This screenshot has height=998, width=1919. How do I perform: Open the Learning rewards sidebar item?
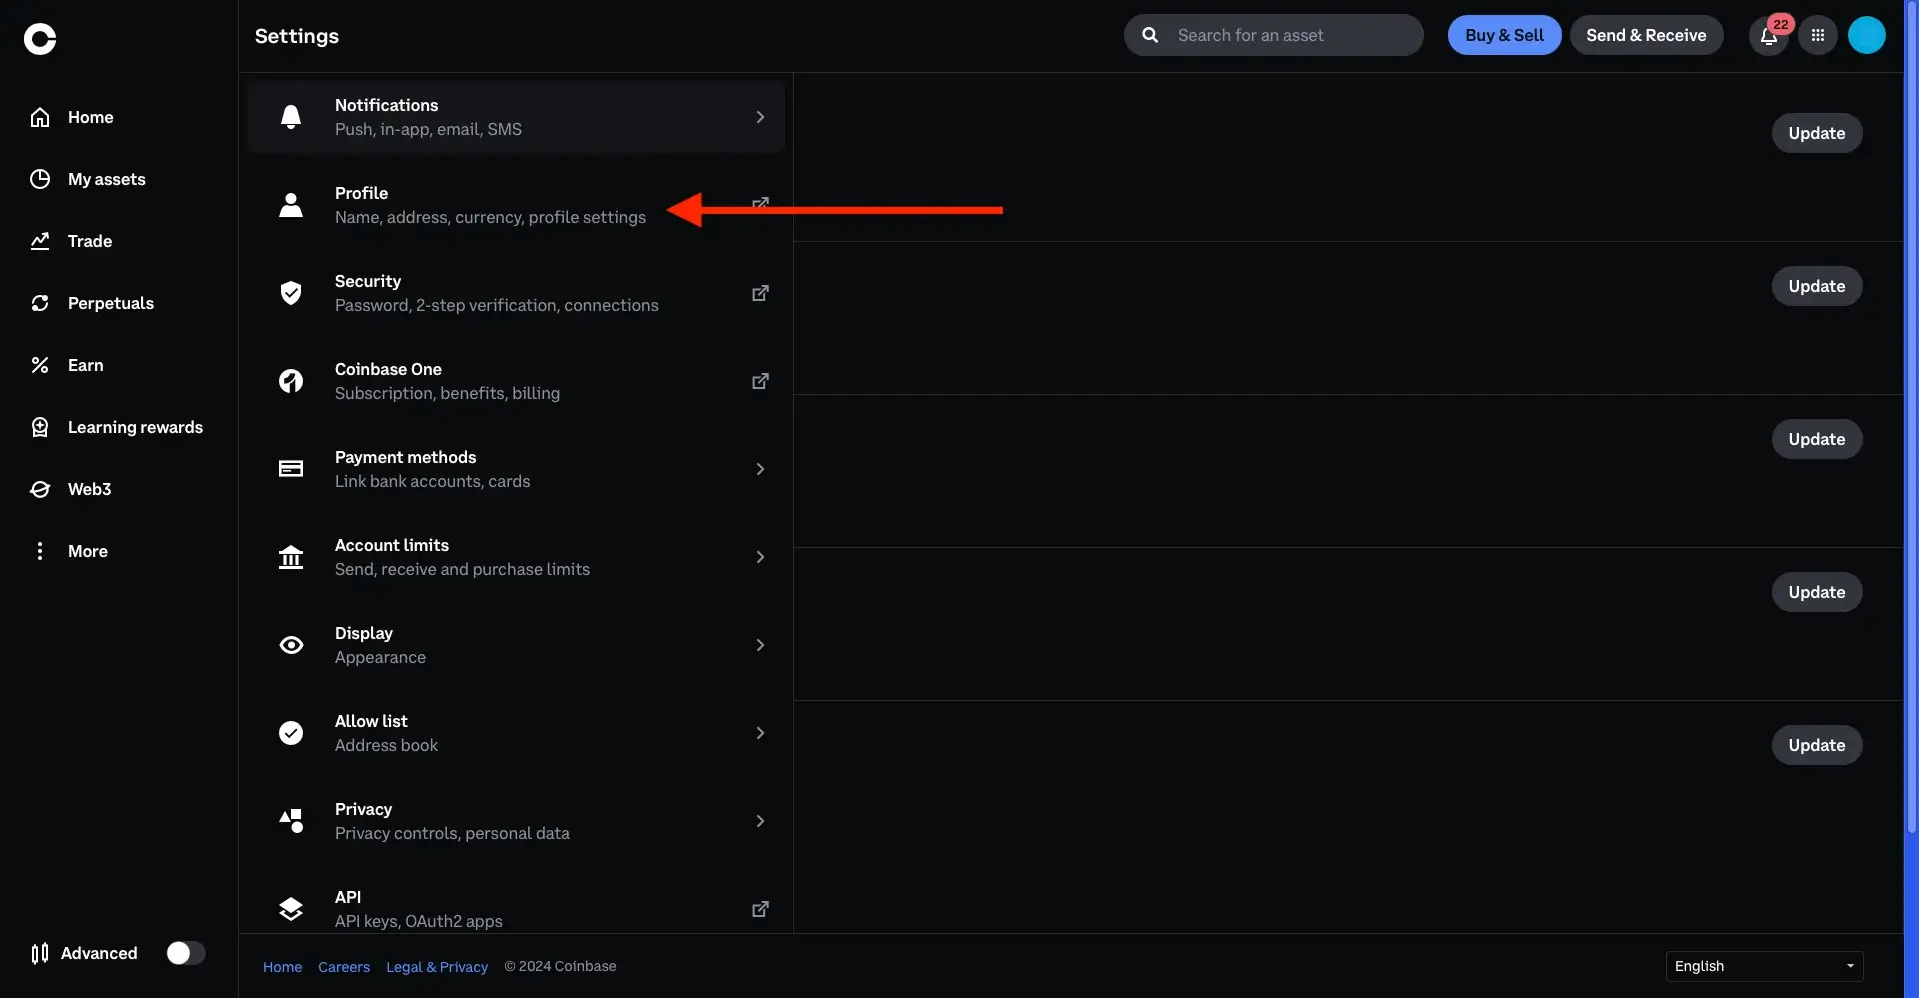pyautogui.click(x=135, y=427)
